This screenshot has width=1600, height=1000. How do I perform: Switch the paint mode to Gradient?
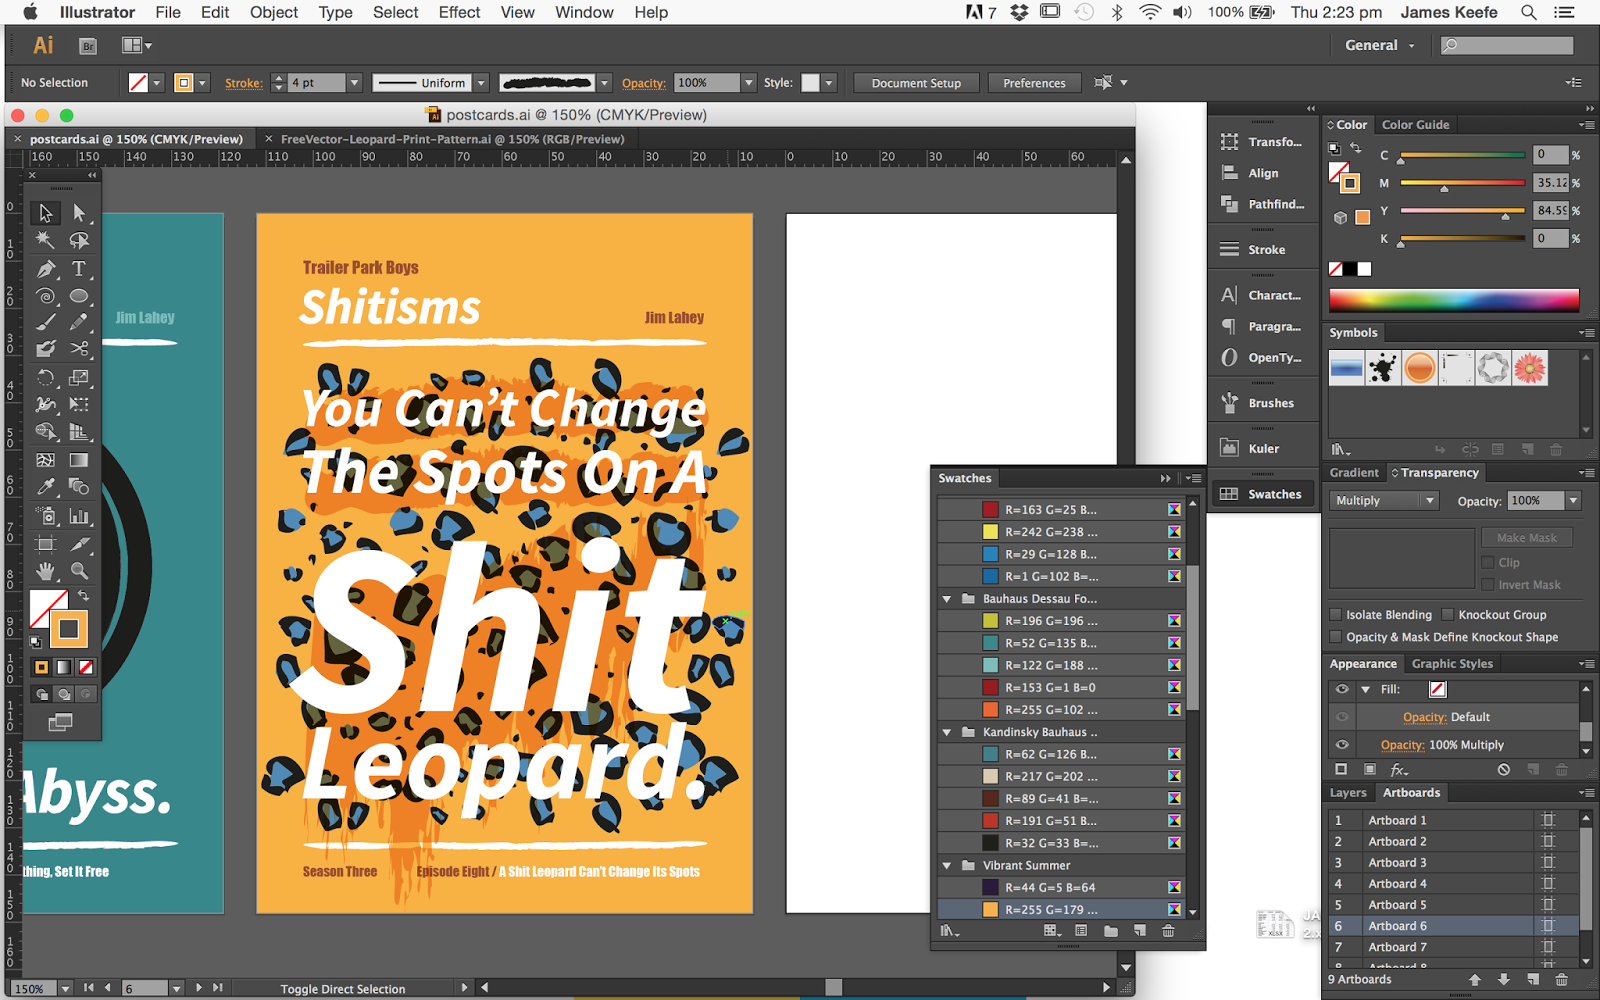point(64,667)
